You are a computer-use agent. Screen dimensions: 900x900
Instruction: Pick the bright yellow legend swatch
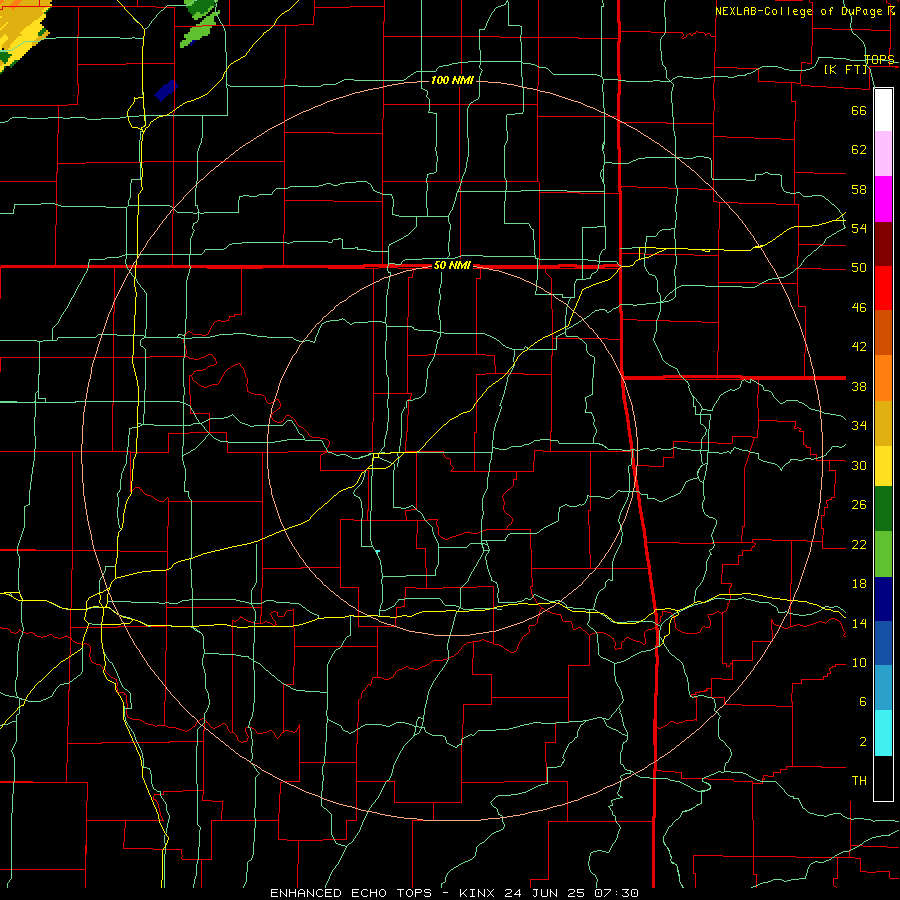[x=883, y=466]
